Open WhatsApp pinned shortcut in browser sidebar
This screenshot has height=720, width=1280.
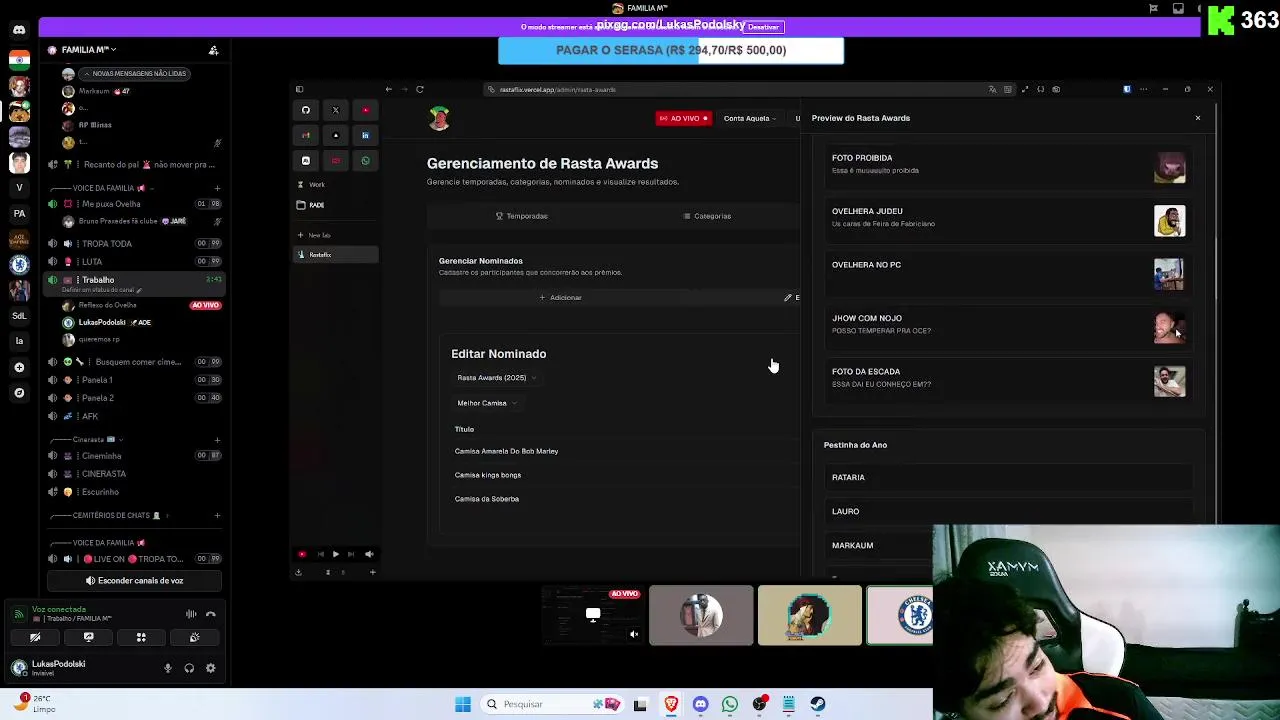(x=365, y=160)
